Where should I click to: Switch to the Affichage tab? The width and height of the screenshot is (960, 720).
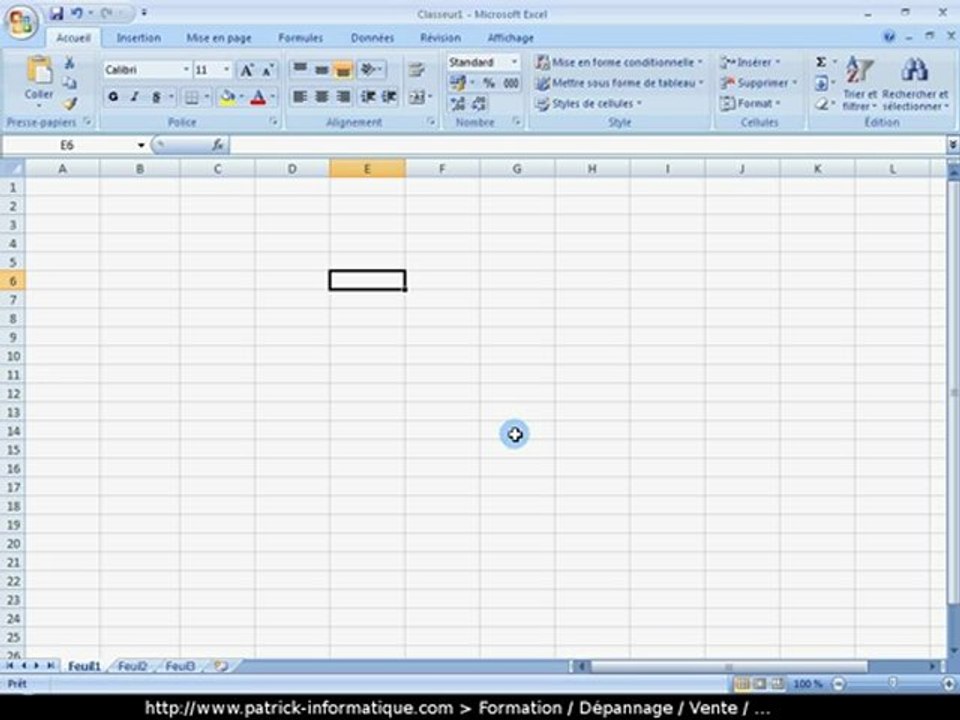click(511, 38)
